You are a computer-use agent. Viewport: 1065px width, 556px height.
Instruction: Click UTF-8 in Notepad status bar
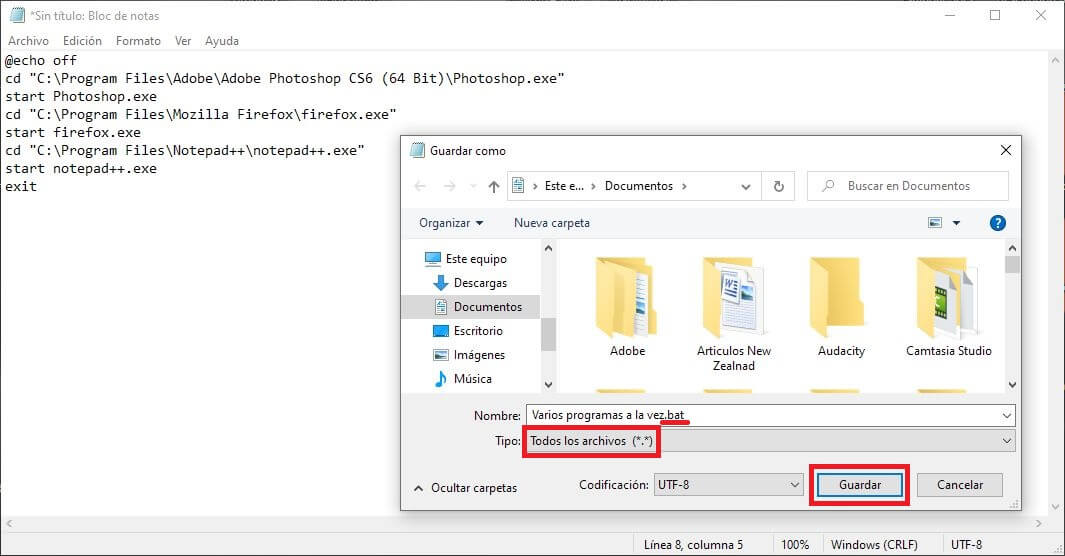966,544
